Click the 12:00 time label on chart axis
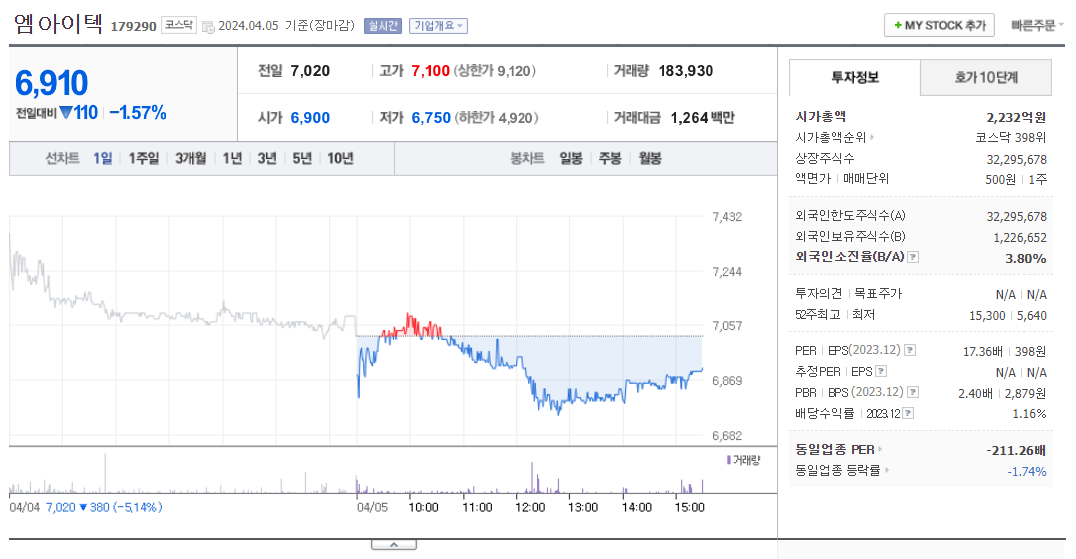 [x=530, y=508]
